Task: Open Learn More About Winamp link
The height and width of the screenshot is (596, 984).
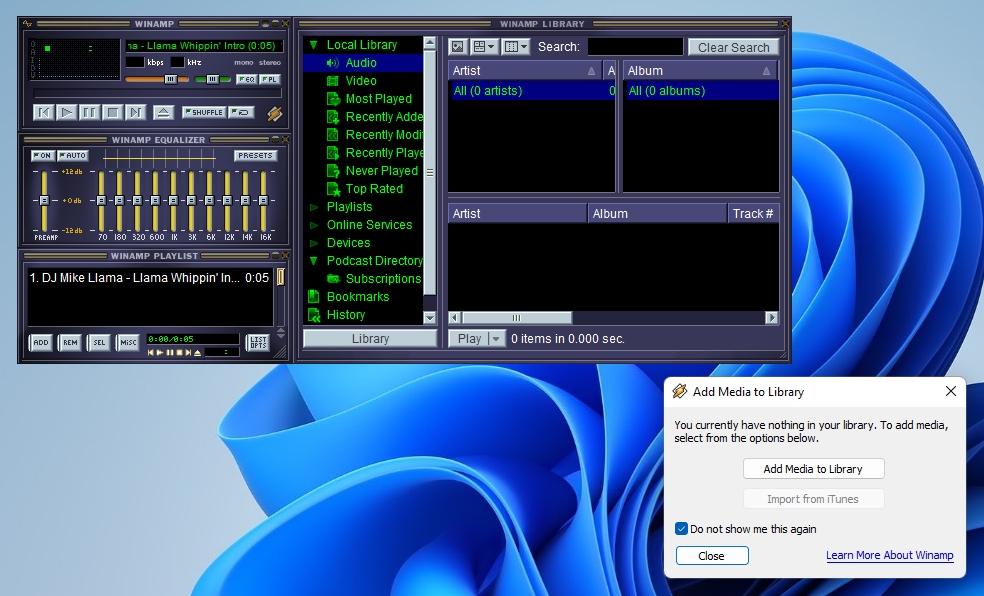Action: coord(889,555)
